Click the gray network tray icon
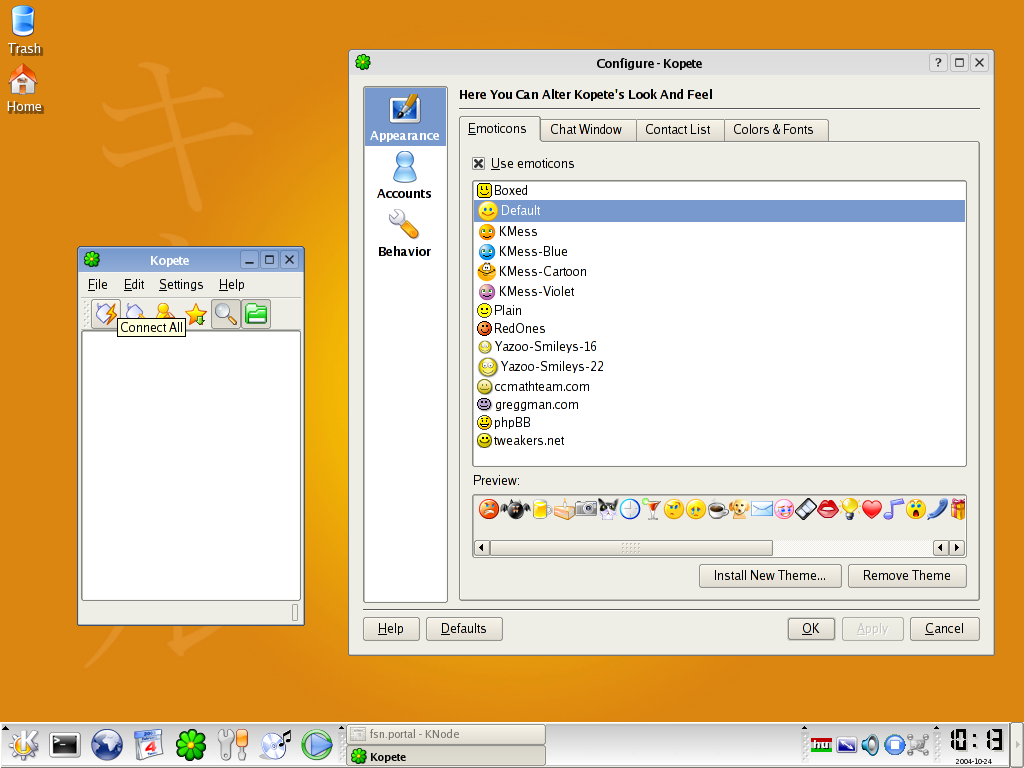Screen dimensions: 1024x768 coord(918,744)
